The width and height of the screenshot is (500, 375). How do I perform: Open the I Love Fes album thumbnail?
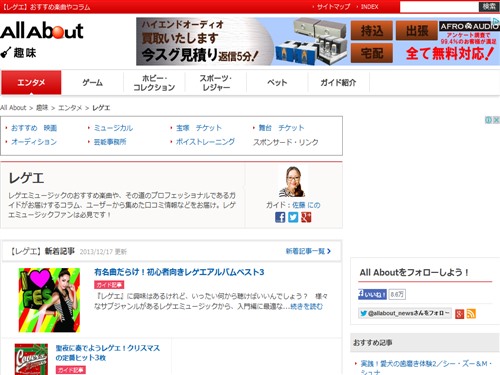49,300
